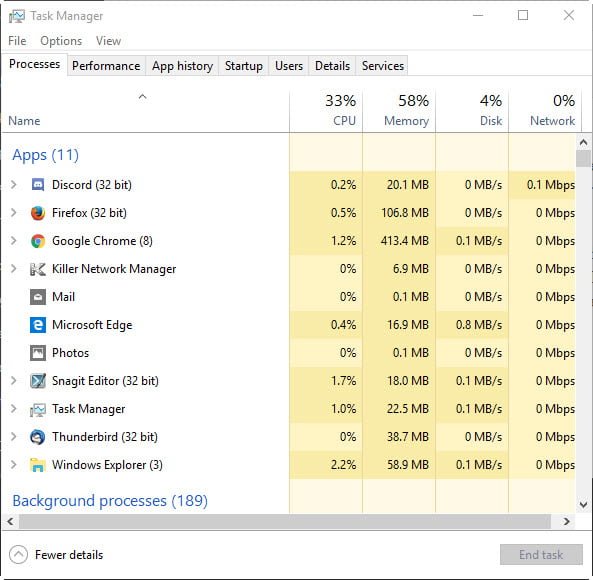The width and height of the screenshot is (593, 580).
Task: Sort by the Memory column header
Action: click(399, 111)
